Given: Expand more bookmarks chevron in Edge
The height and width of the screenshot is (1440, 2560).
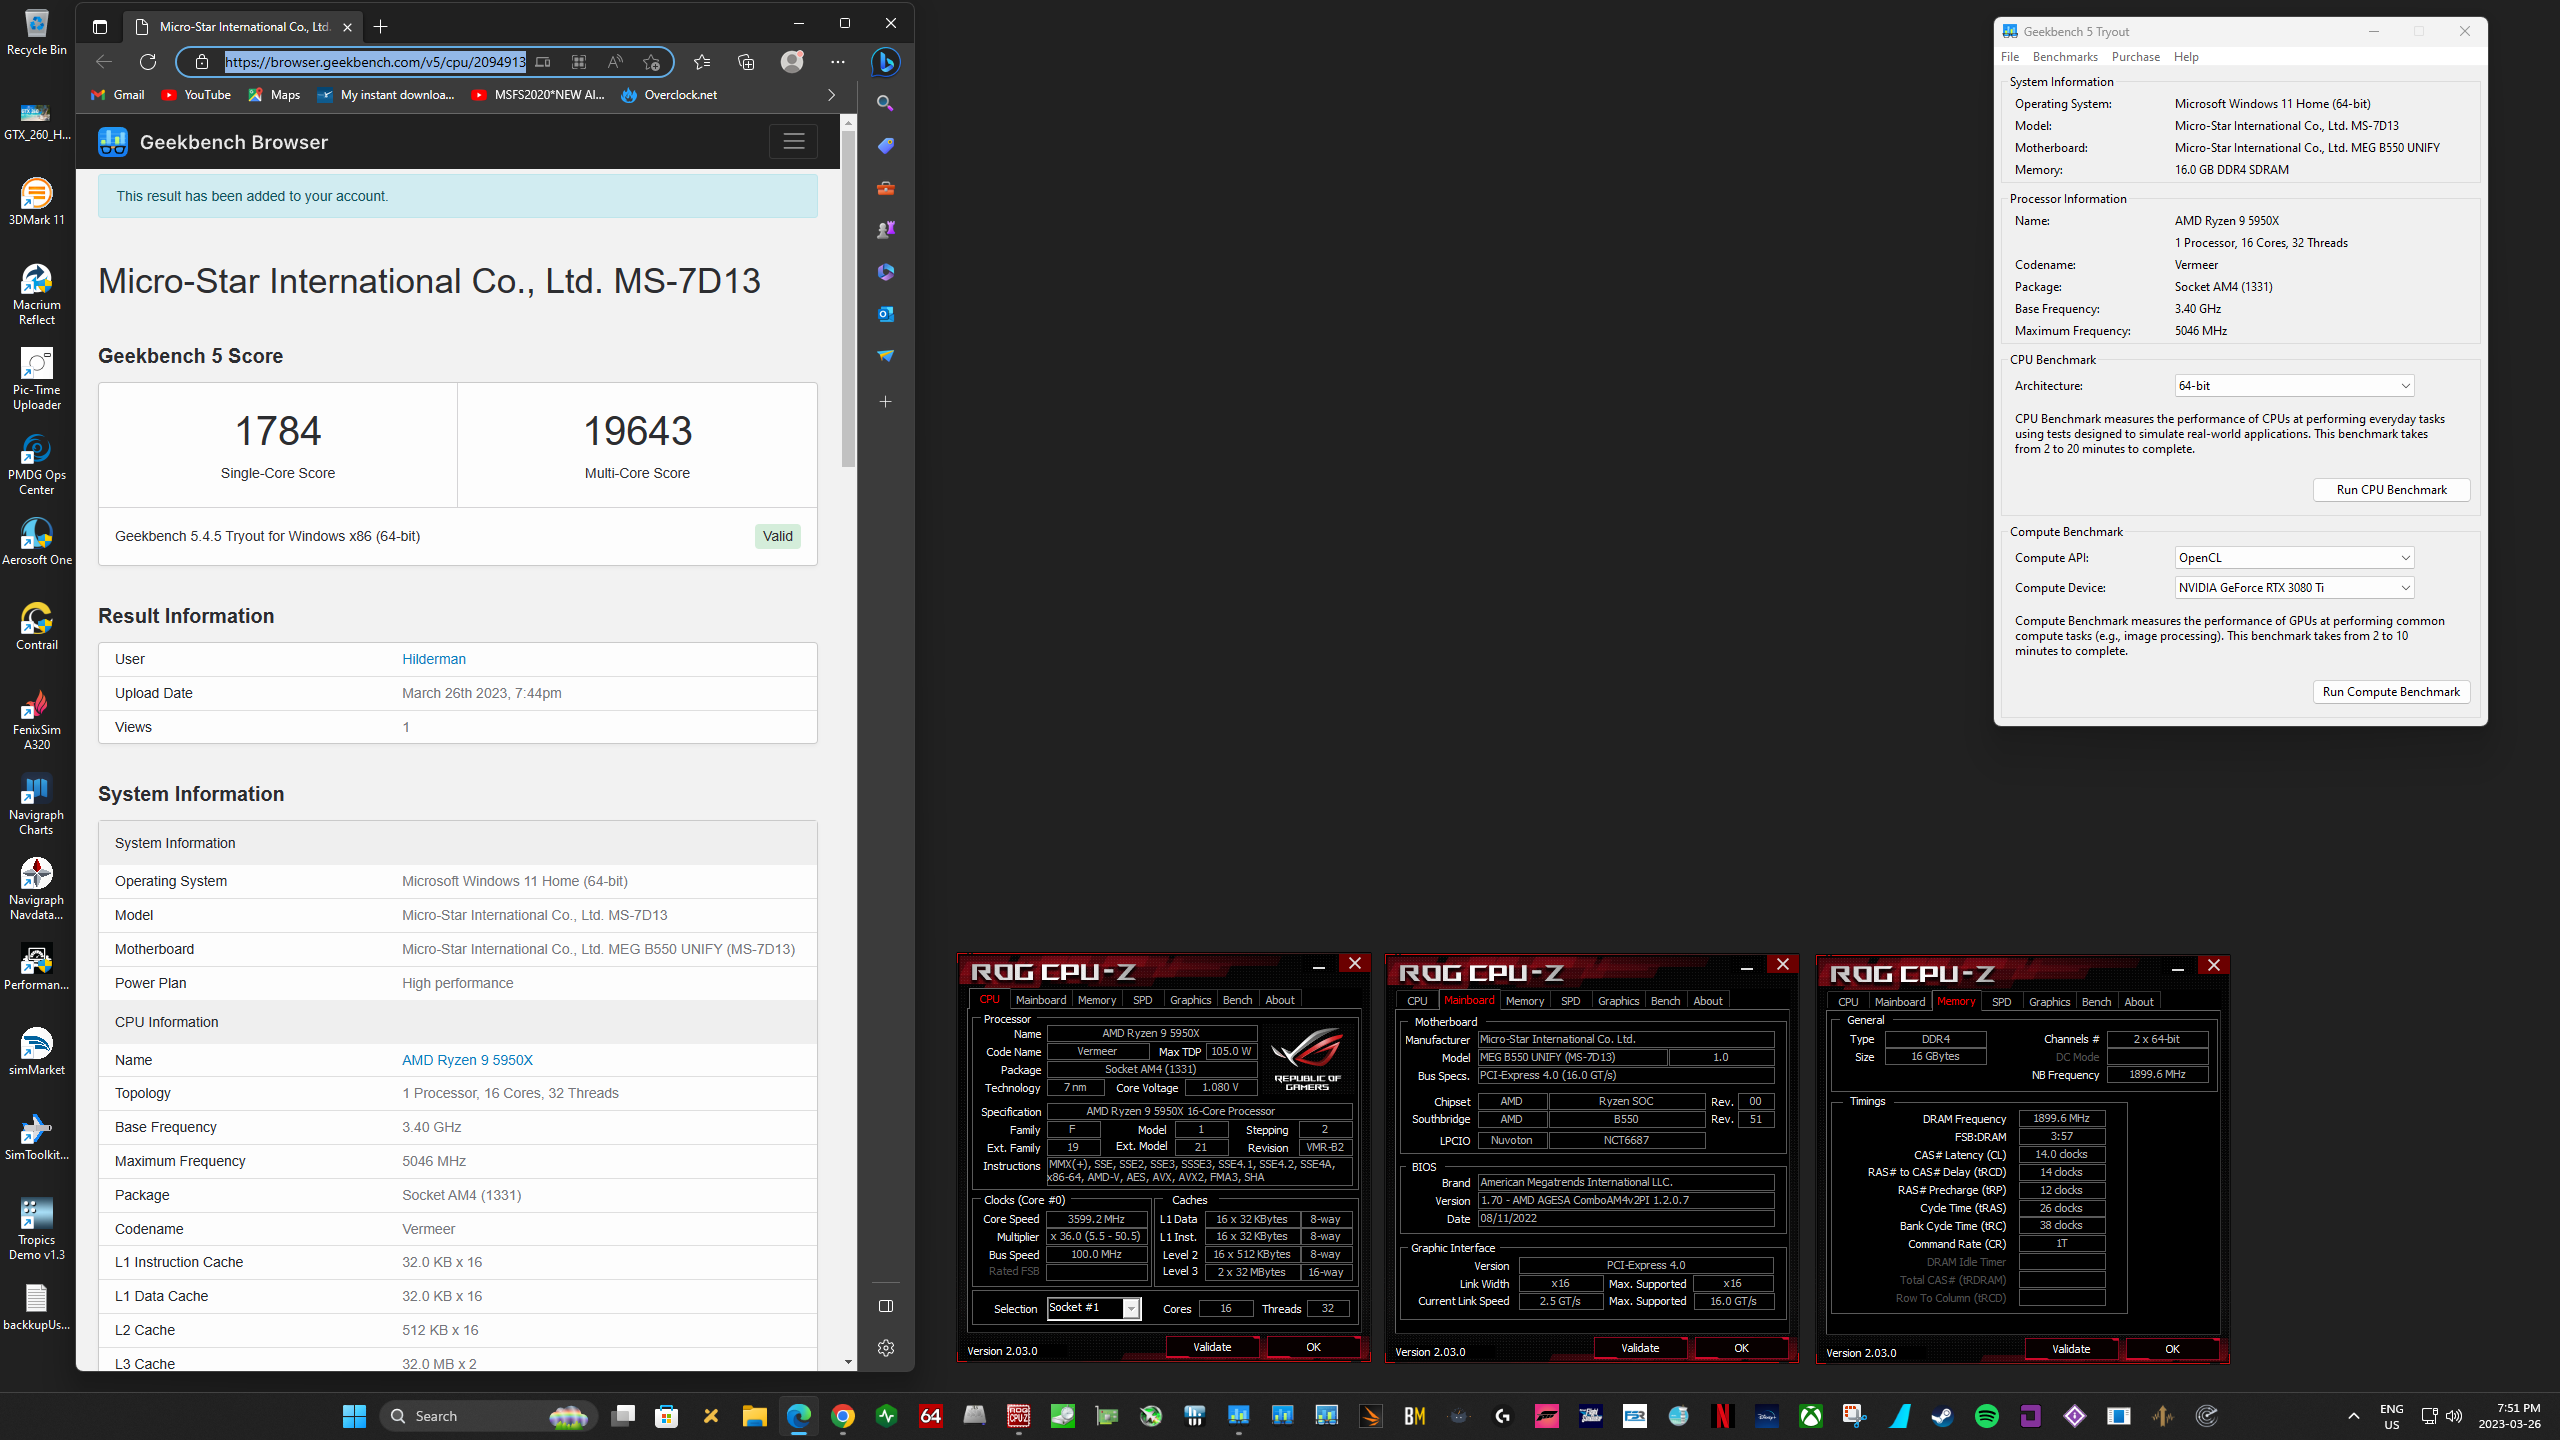Looking at the screenshot, I should click(831, 95).
